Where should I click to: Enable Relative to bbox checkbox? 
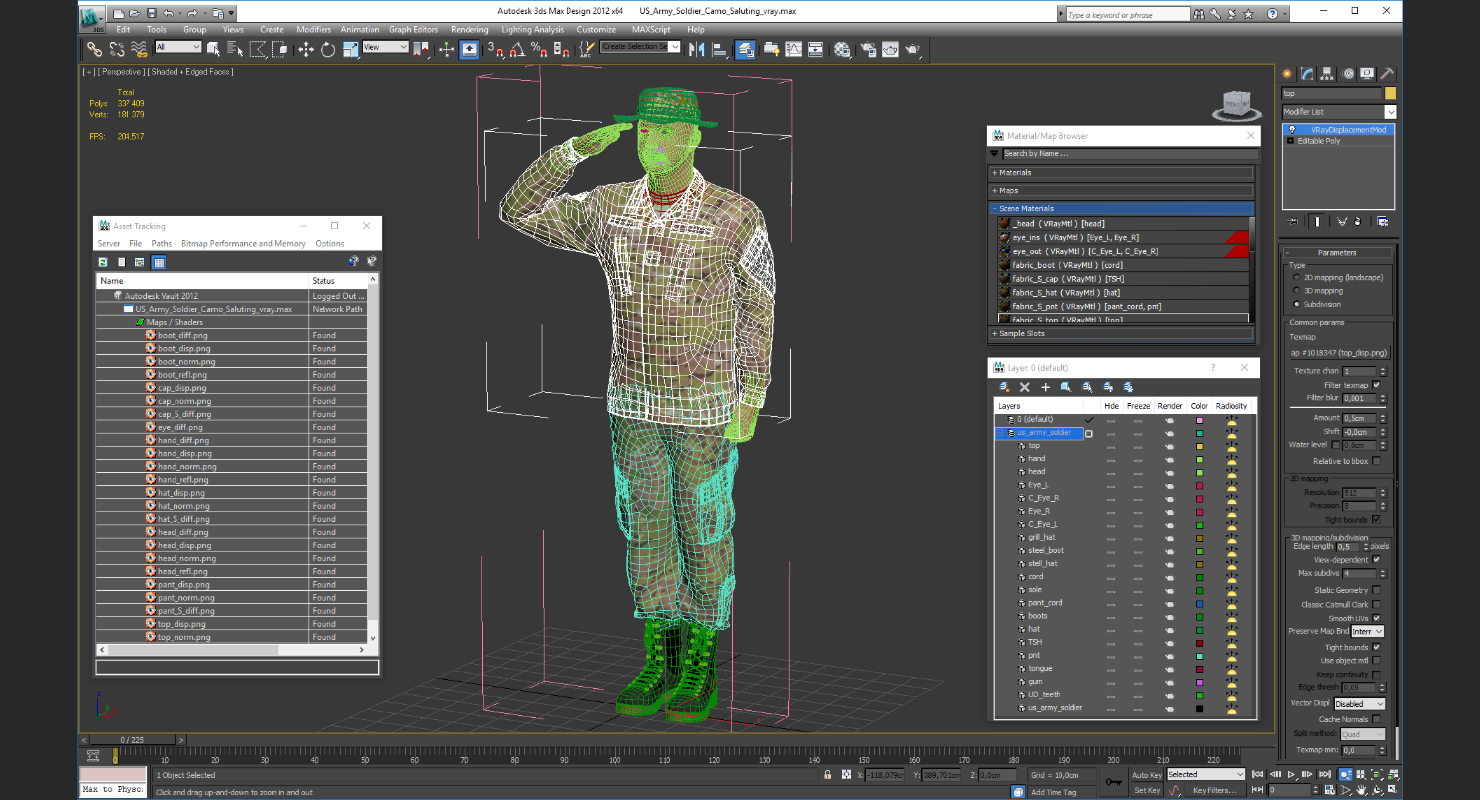coord(1377,461)
